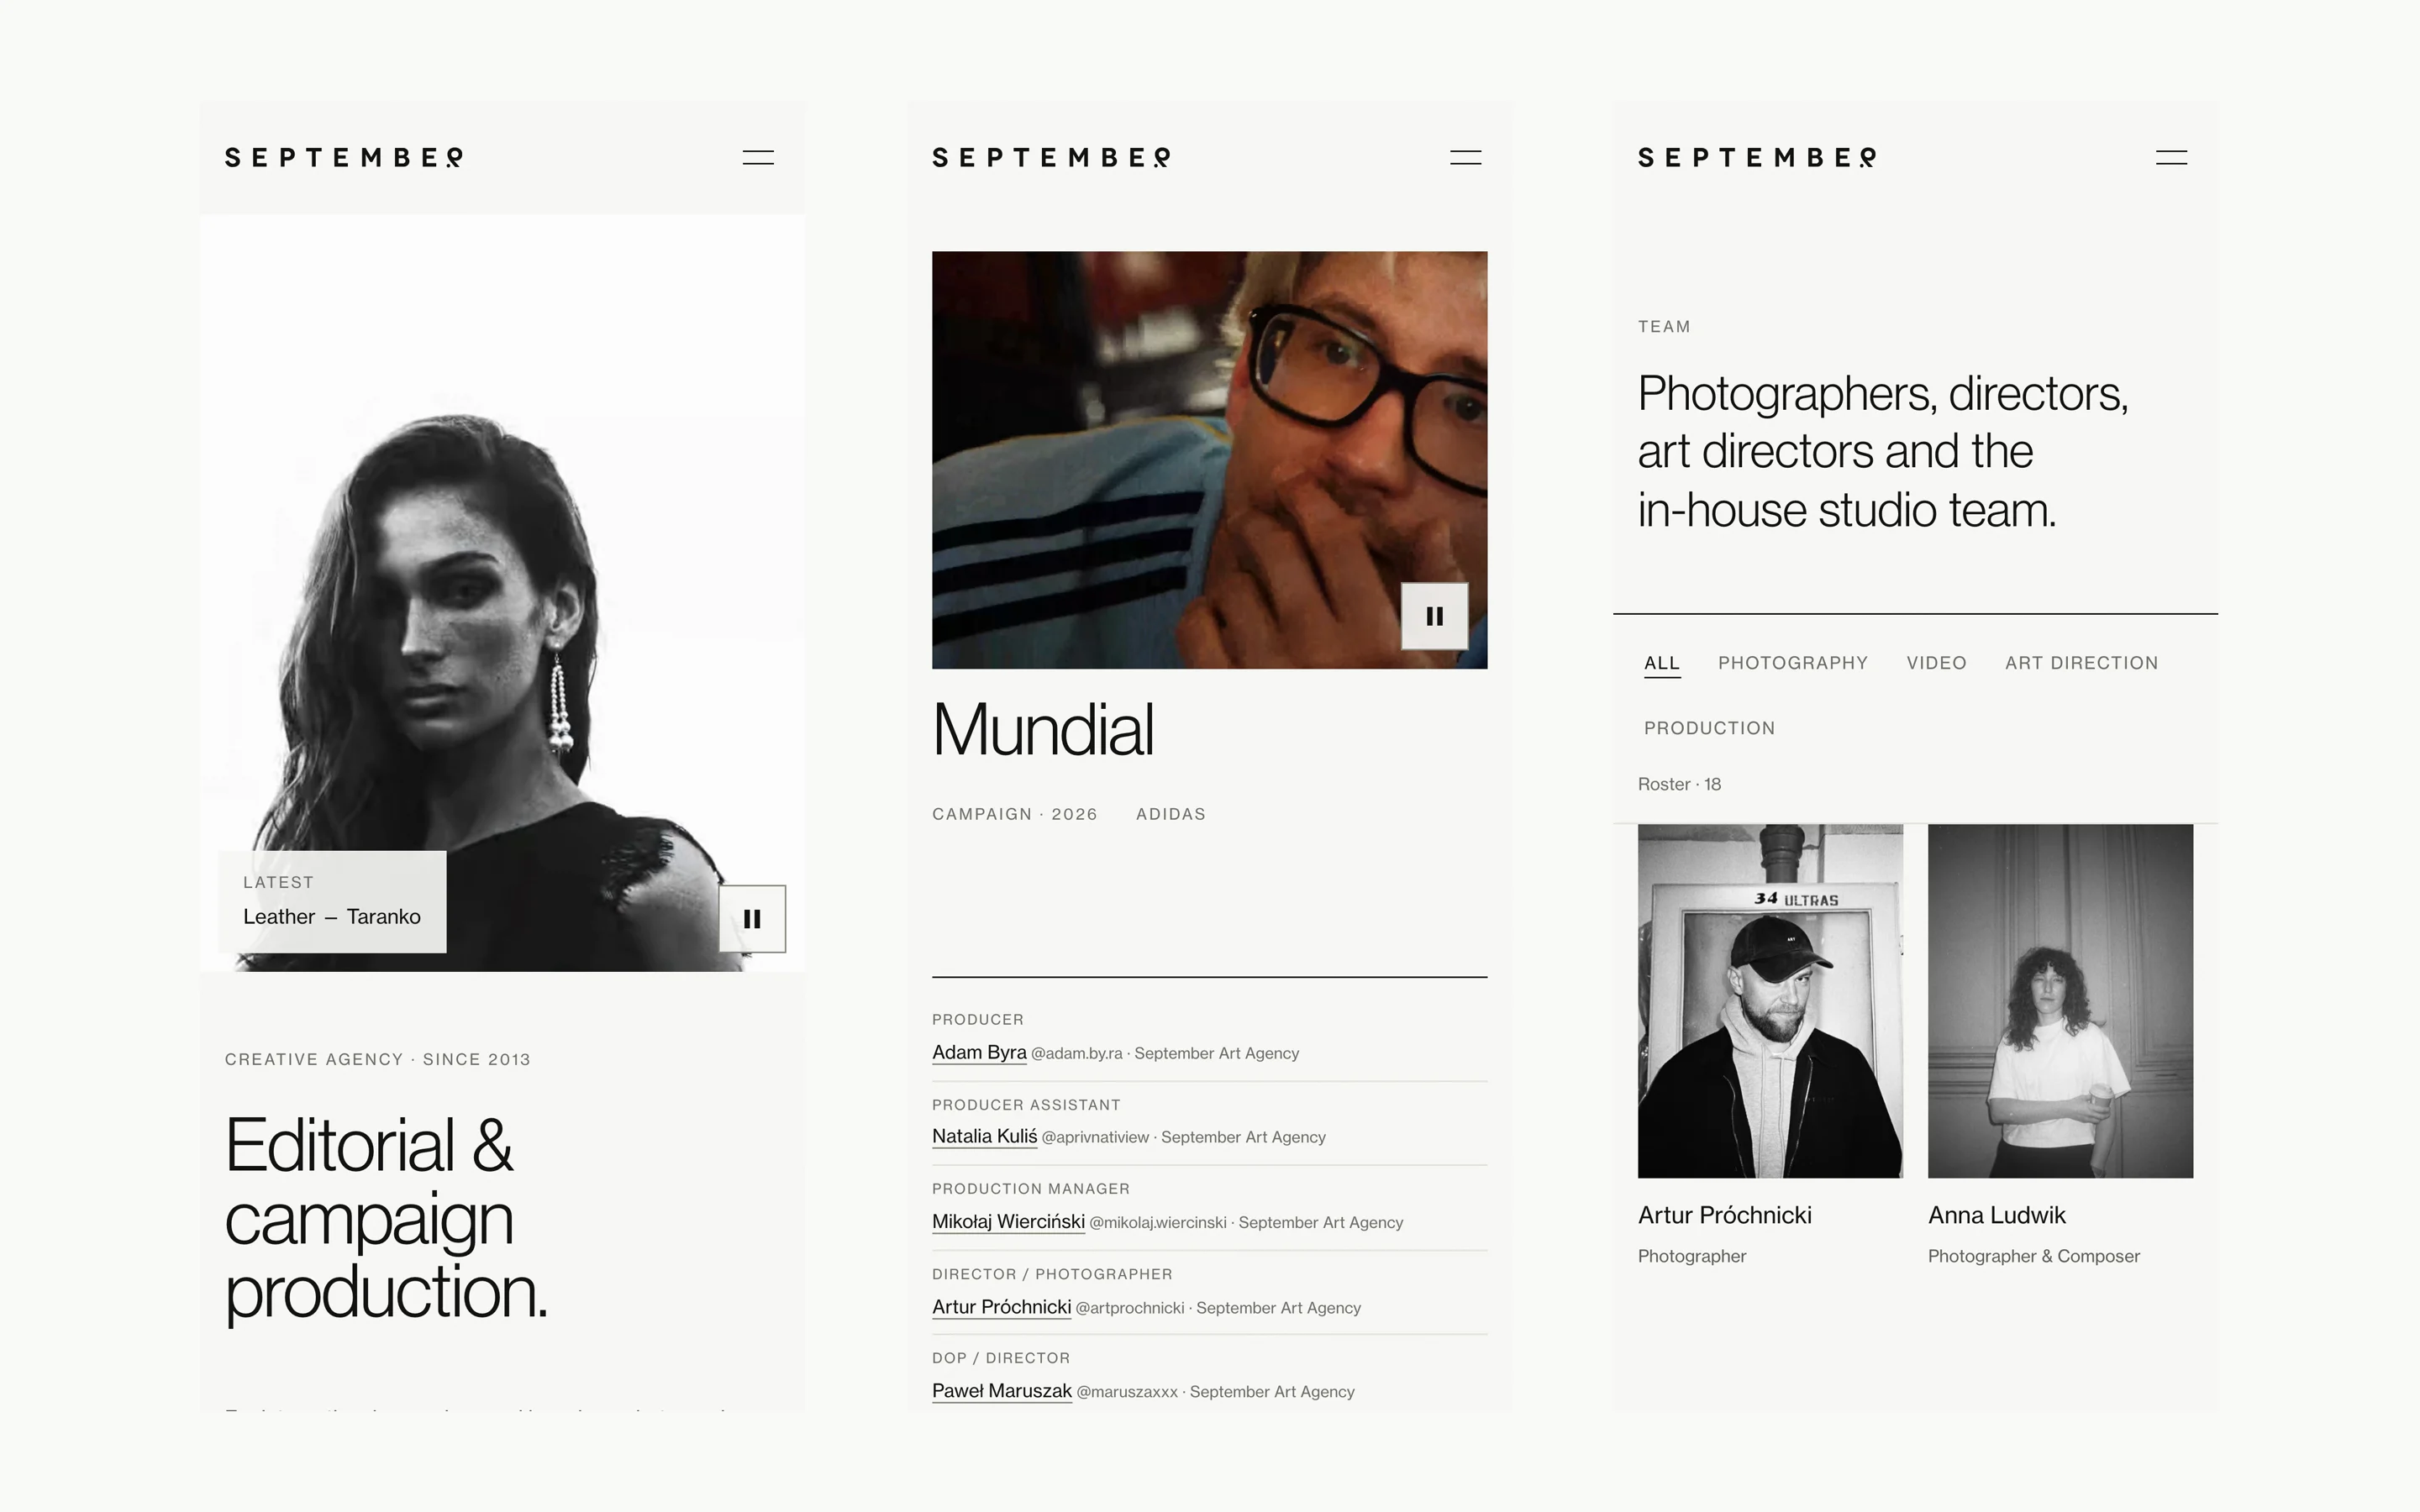The width and height of the screenshot is (2420, 1512).
Task: Open Paweł Maruszak credit link
Action: click(x=1001, y=1390)
